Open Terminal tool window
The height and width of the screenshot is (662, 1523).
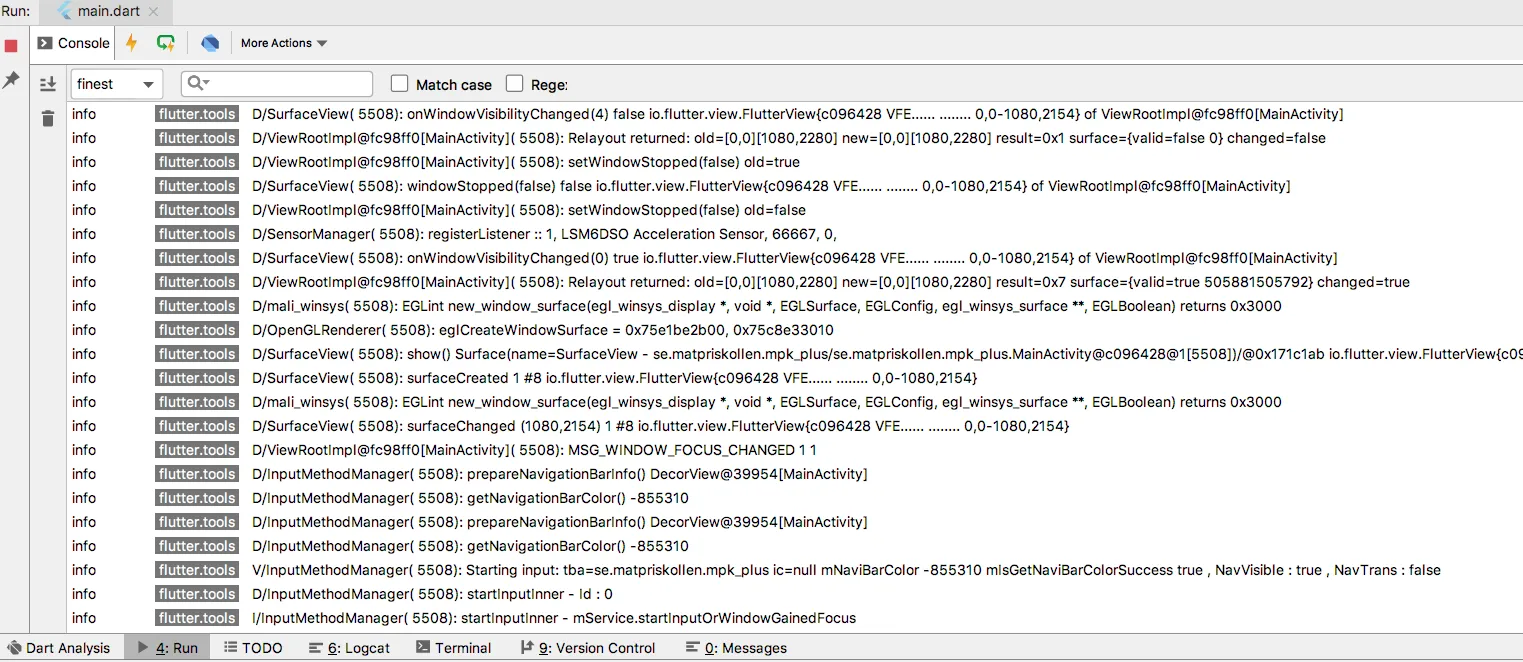point(453,648)
